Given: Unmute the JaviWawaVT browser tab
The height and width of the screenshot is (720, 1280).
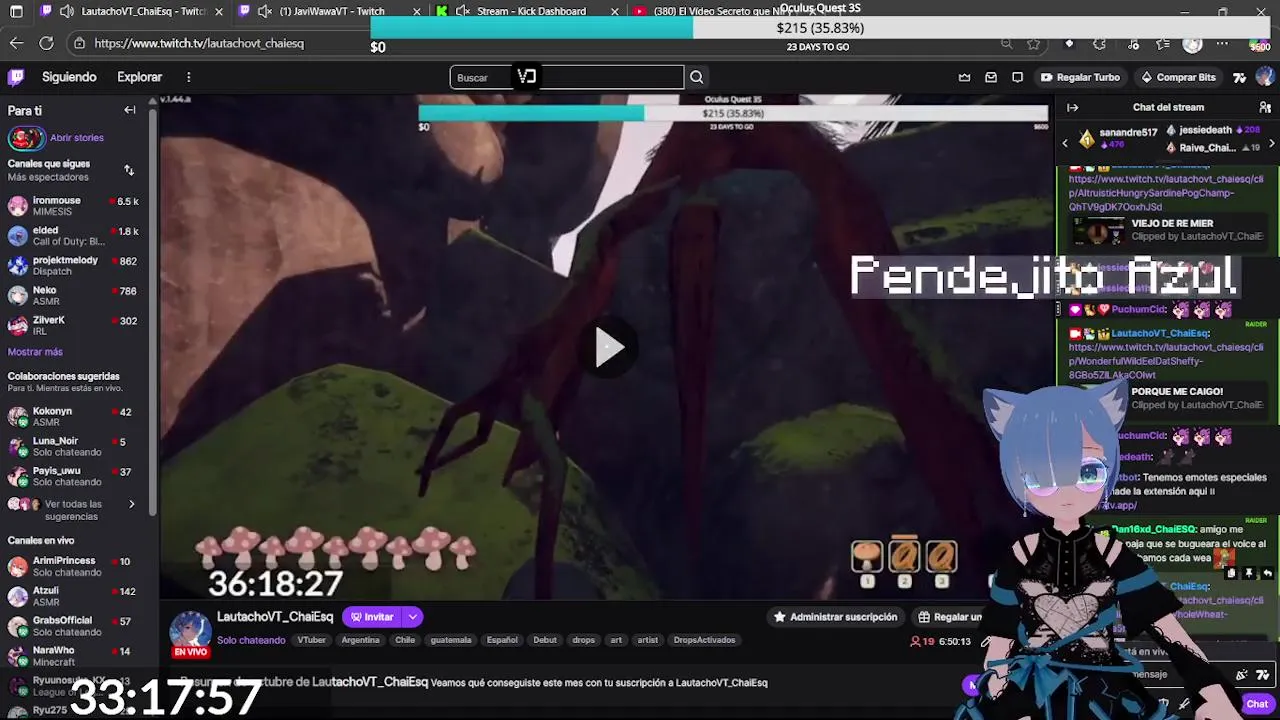Looking at the screenshot, I should (x=264, y=11).
